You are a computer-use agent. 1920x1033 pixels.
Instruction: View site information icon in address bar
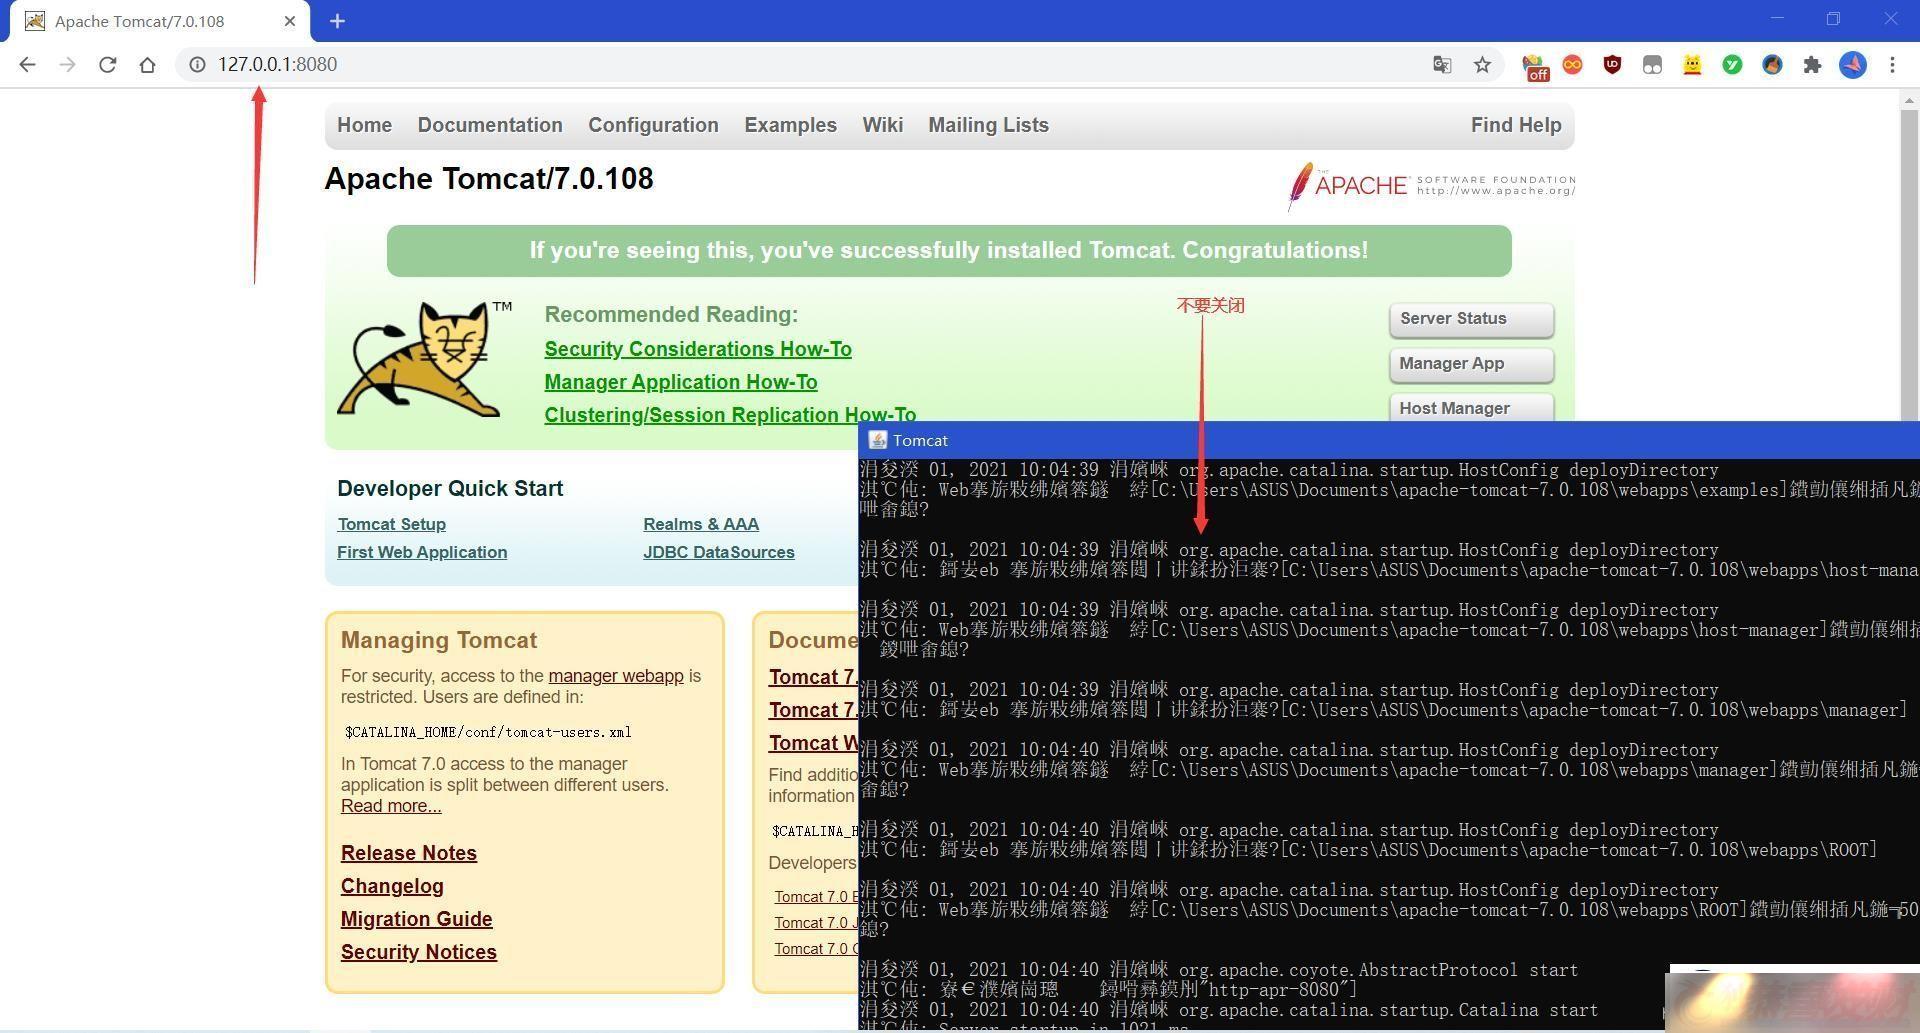197,64
